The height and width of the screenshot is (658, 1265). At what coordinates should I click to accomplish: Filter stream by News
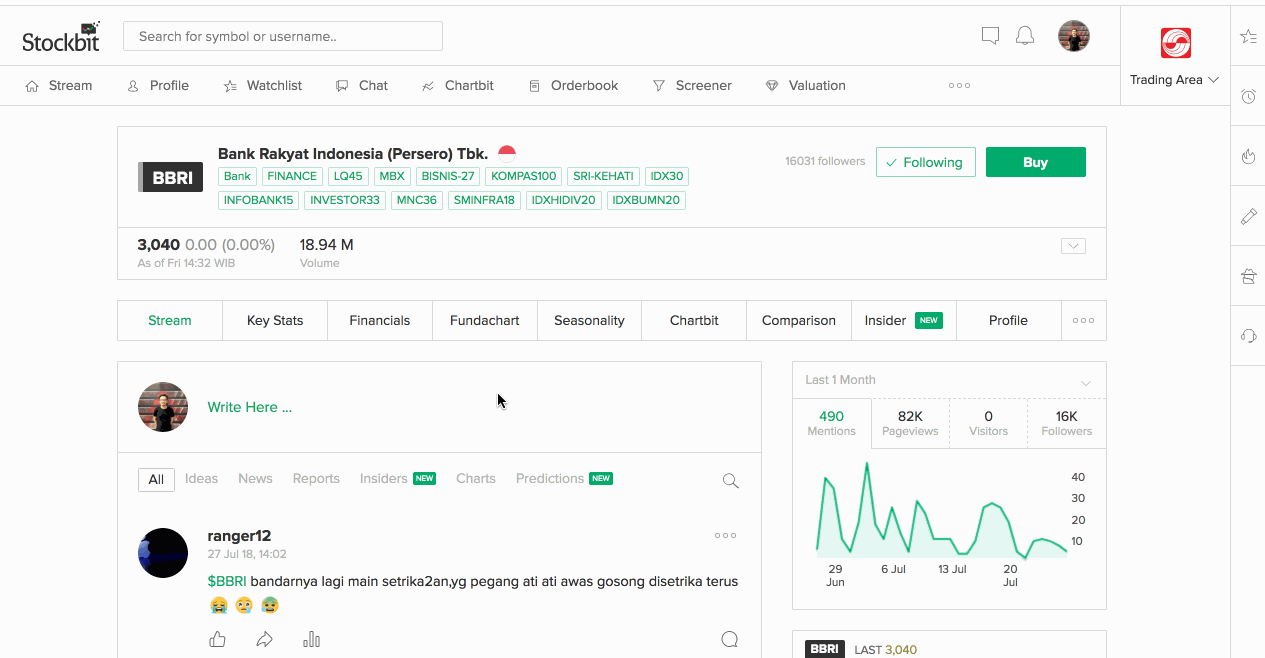pyautogui.click(x=255, y=479)
